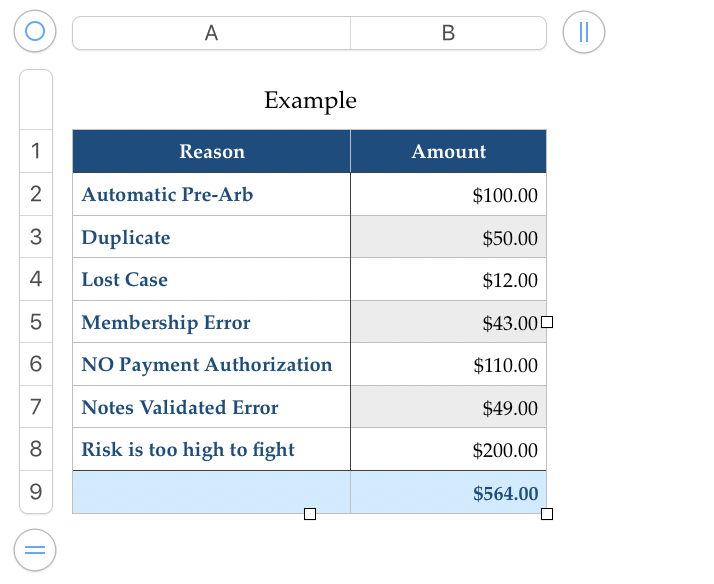Select the Automatic Pre-Arb cell
Viewport: 714px width, 584px height.
(212, 194)
